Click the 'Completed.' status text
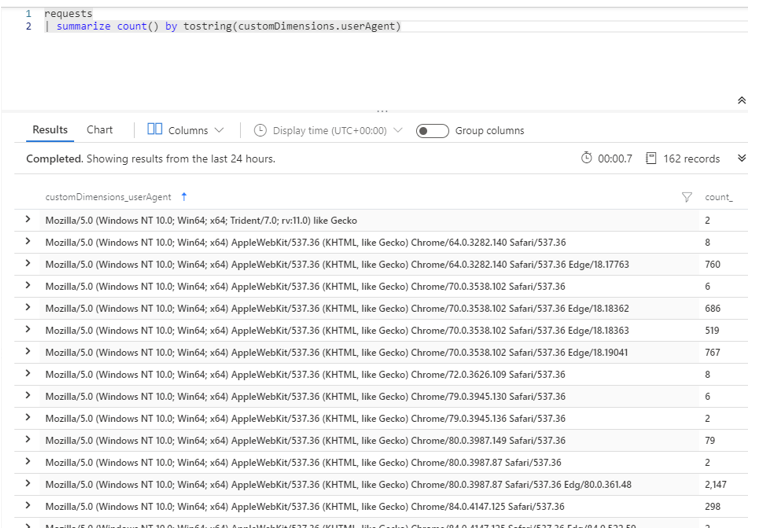The height and width of the screenshot is (528, 767). pos(54,159)
